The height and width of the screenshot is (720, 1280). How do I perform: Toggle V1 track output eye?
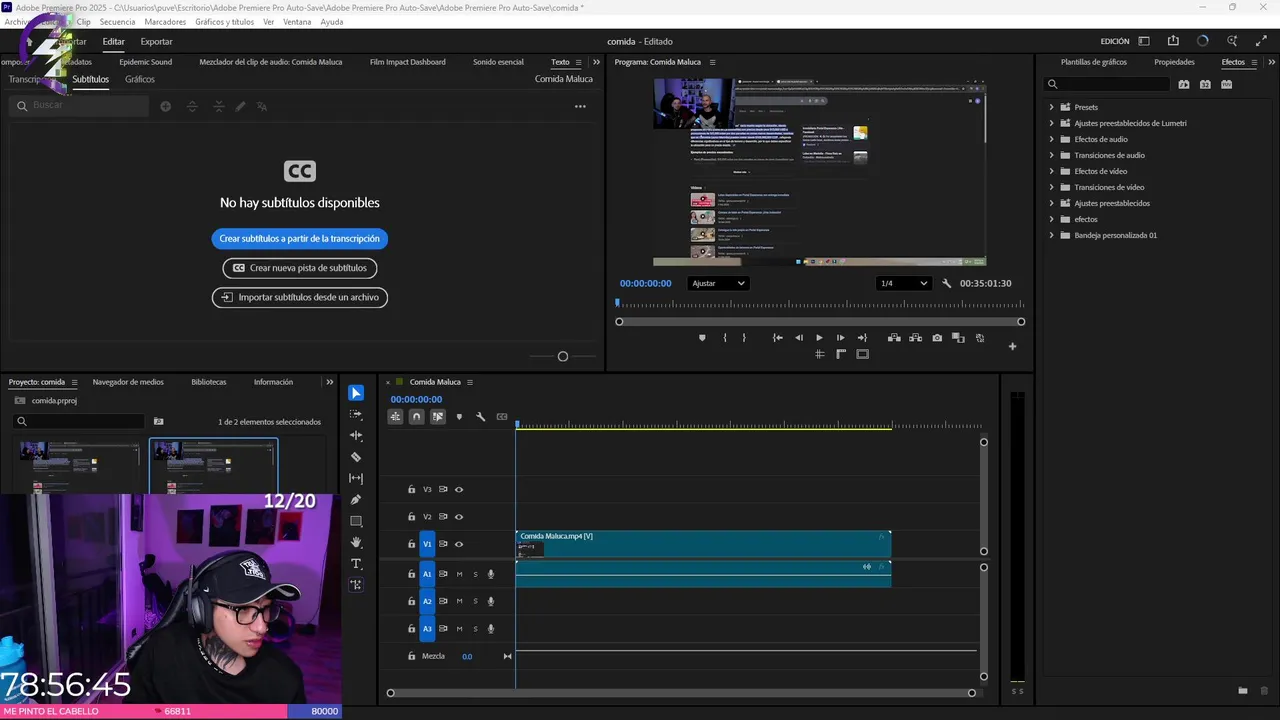(x=459, y=544)
